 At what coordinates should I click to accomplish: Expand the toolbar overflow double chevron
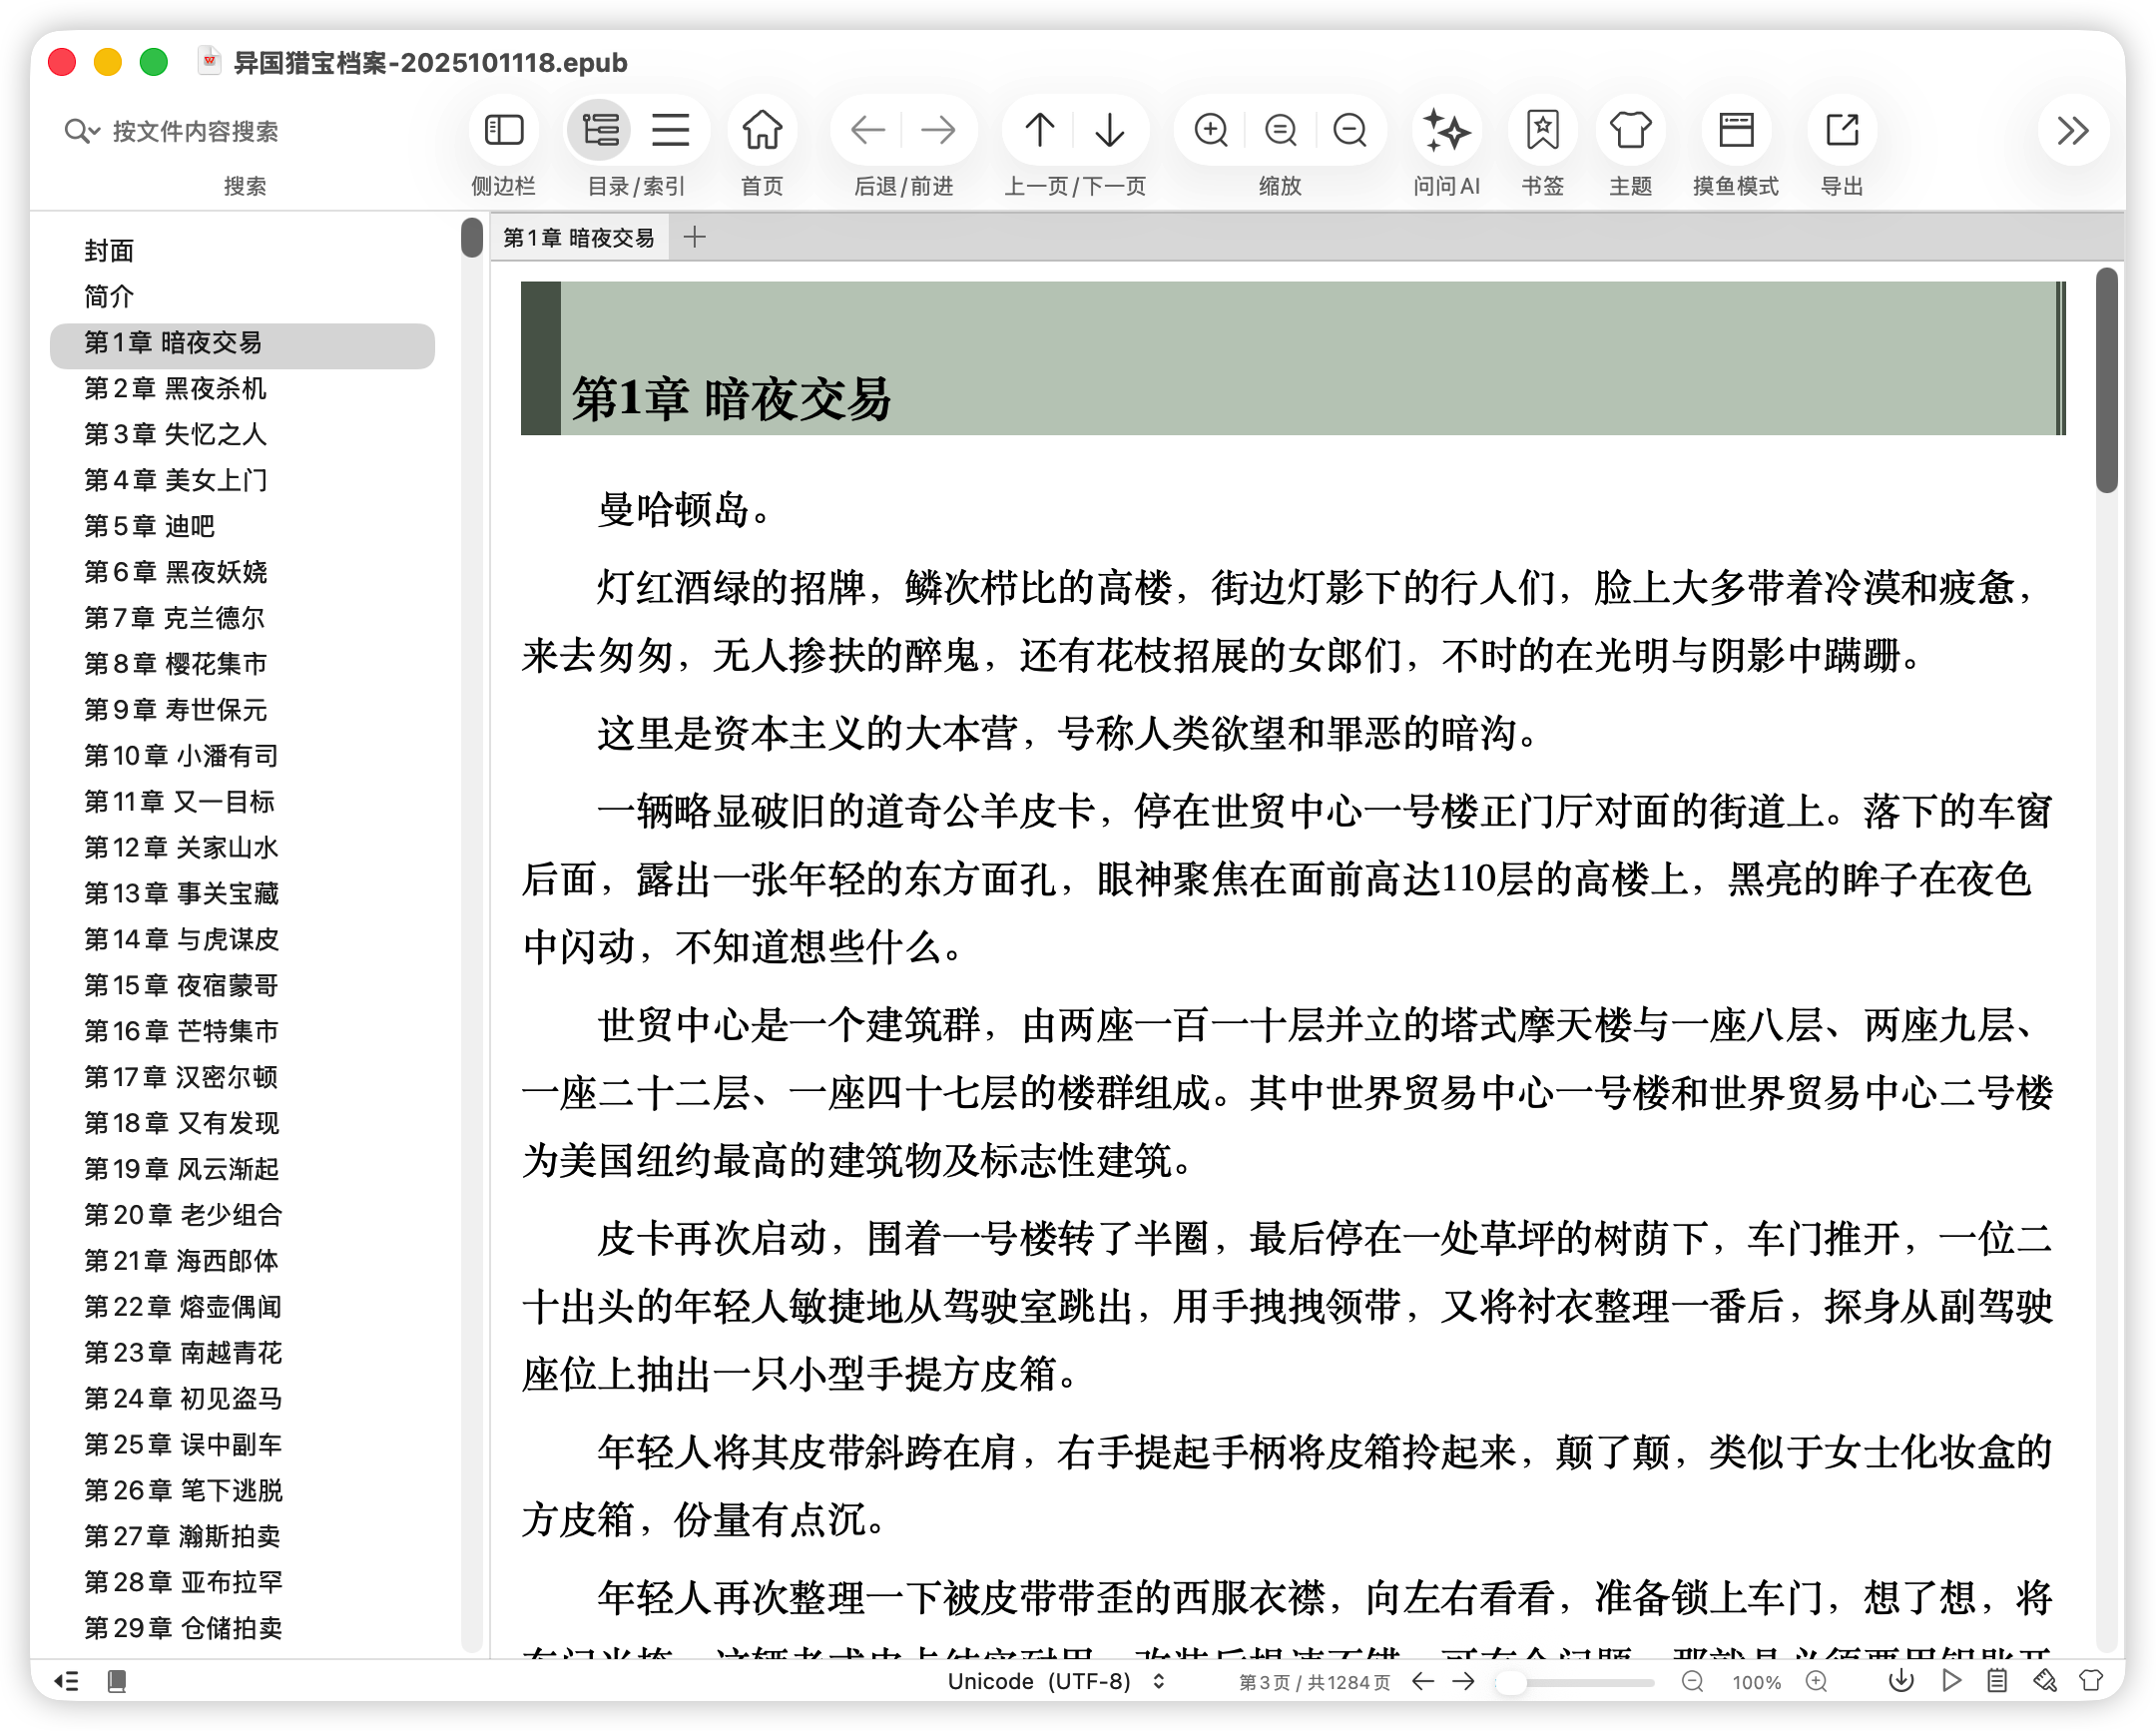coord(2072,130)
